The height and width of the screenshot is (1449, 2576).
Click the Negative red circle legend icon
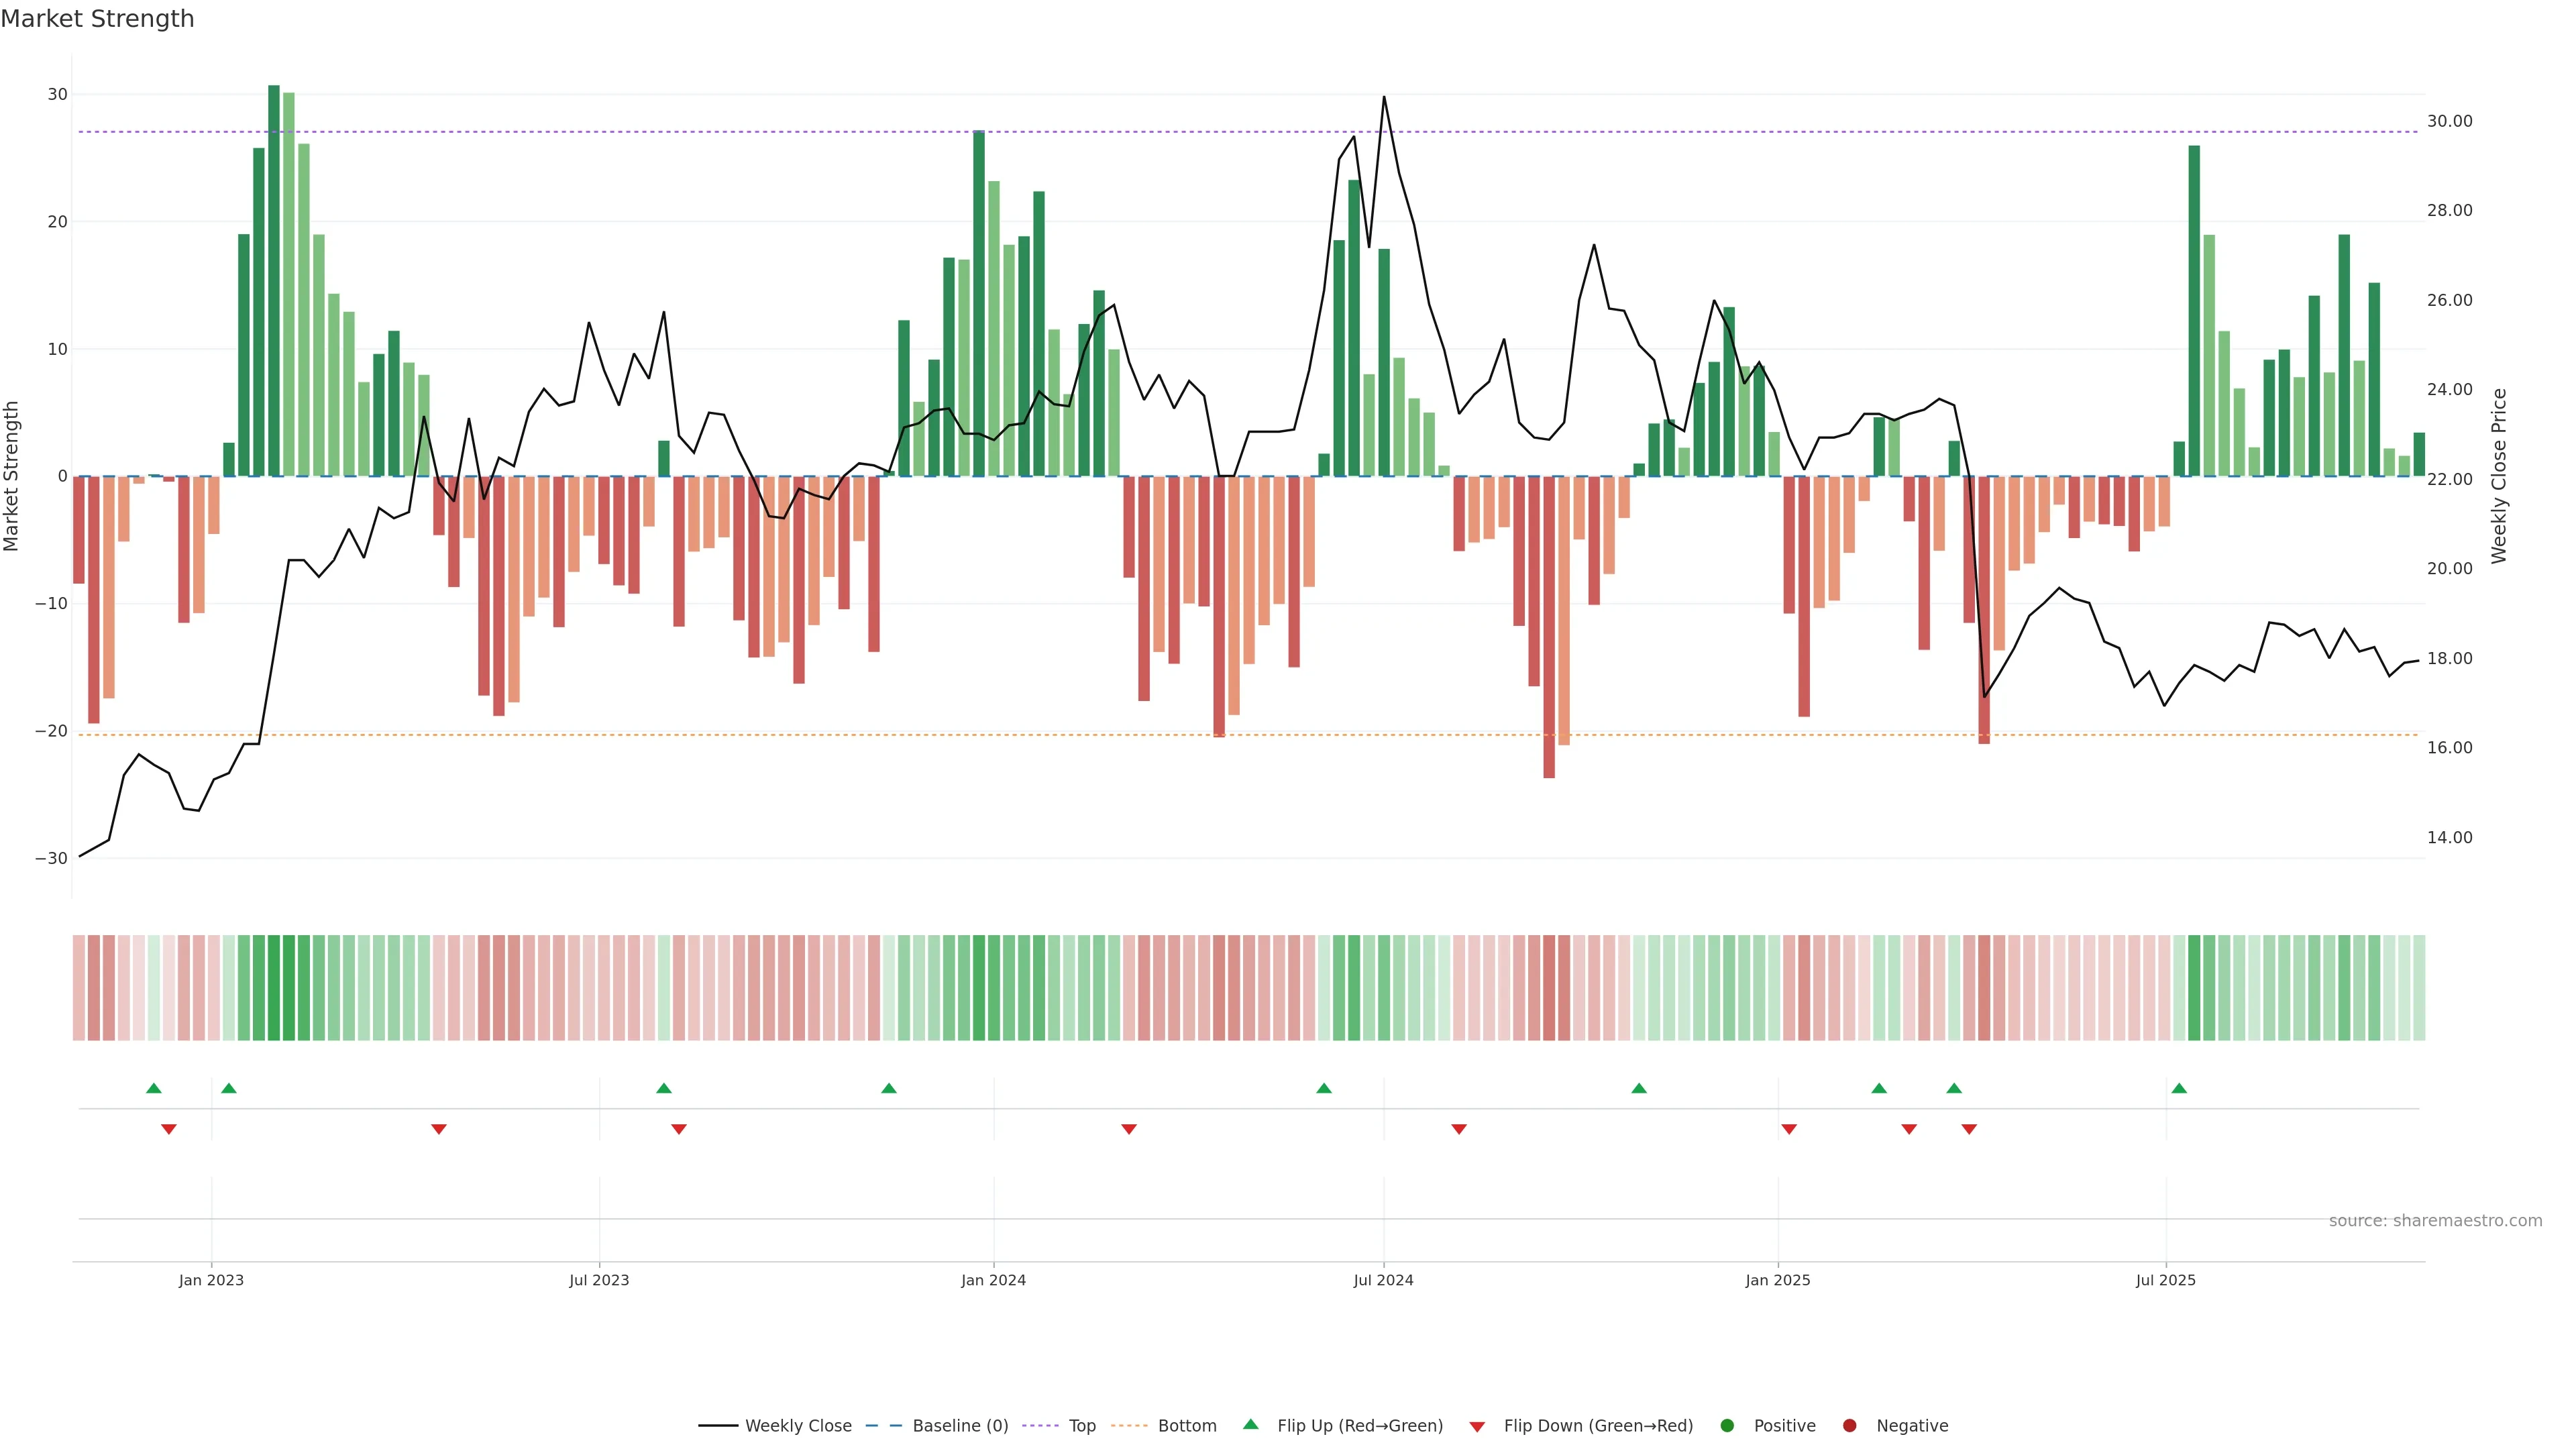(x=1849, y=1425)
